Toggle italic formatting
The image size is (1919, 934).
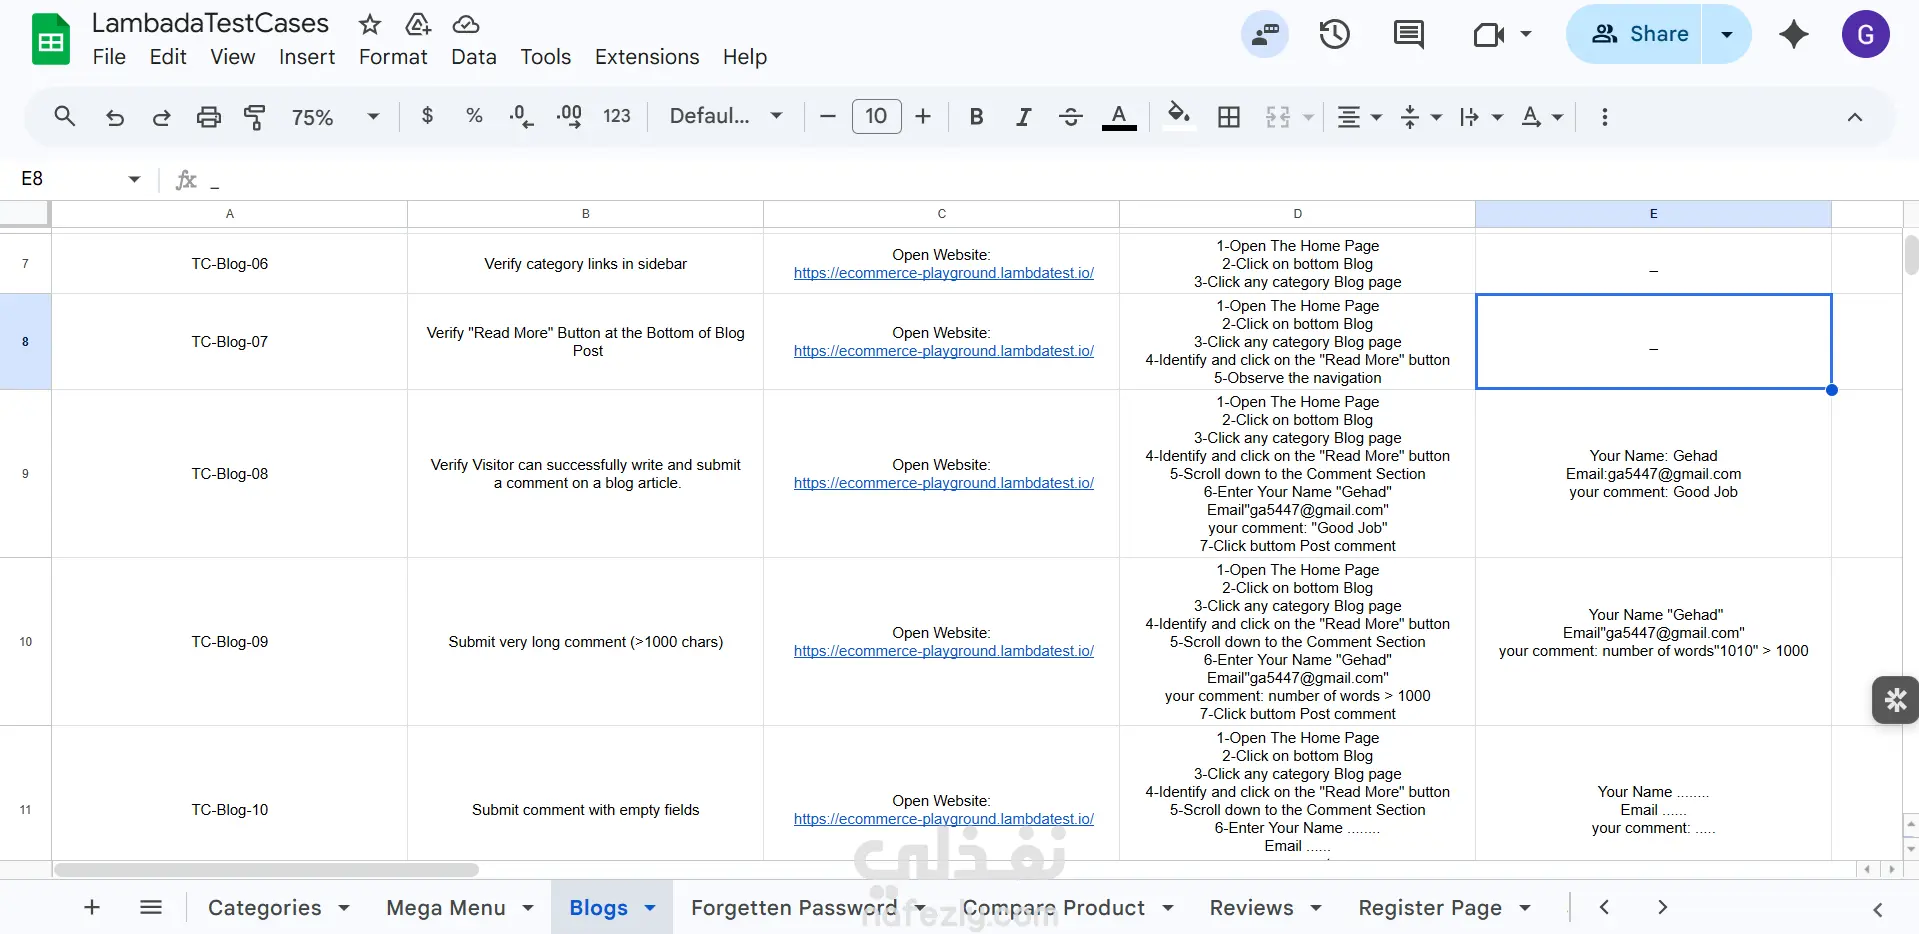[x=1023, y=117]
